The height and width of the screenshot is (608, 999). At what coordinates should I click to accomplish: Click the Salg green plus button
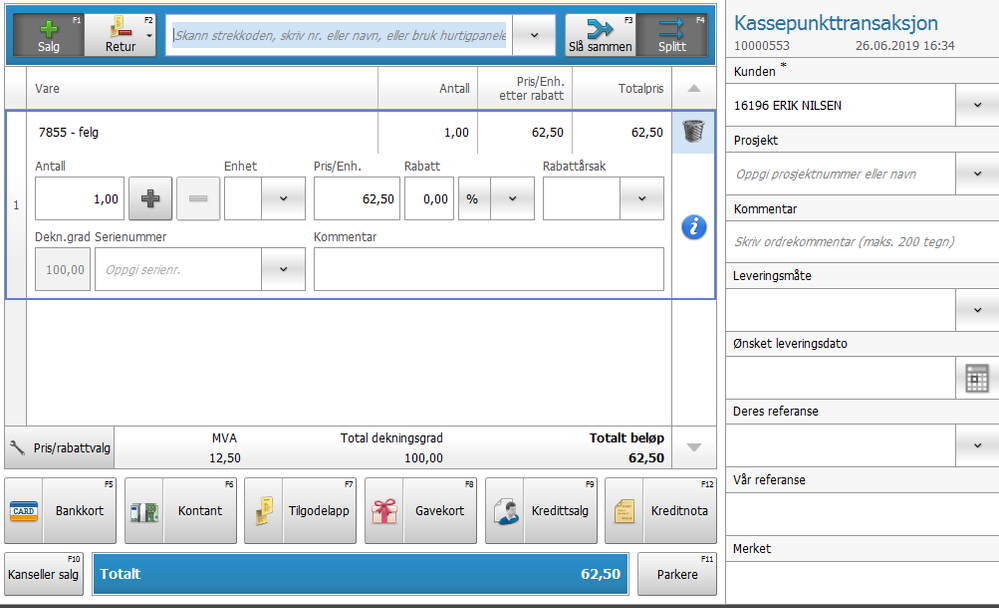[49, 36]
